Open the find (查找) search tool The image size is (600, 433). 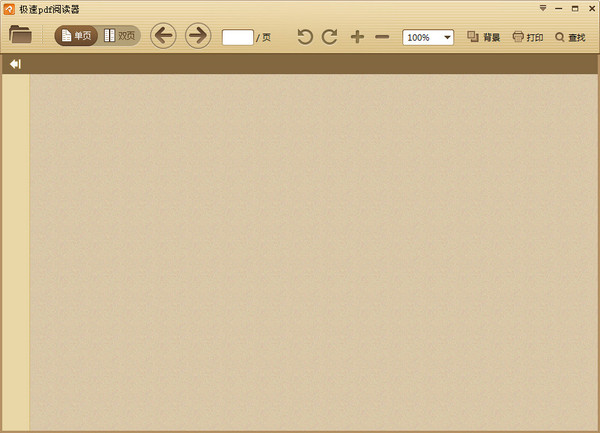[570, 37]
